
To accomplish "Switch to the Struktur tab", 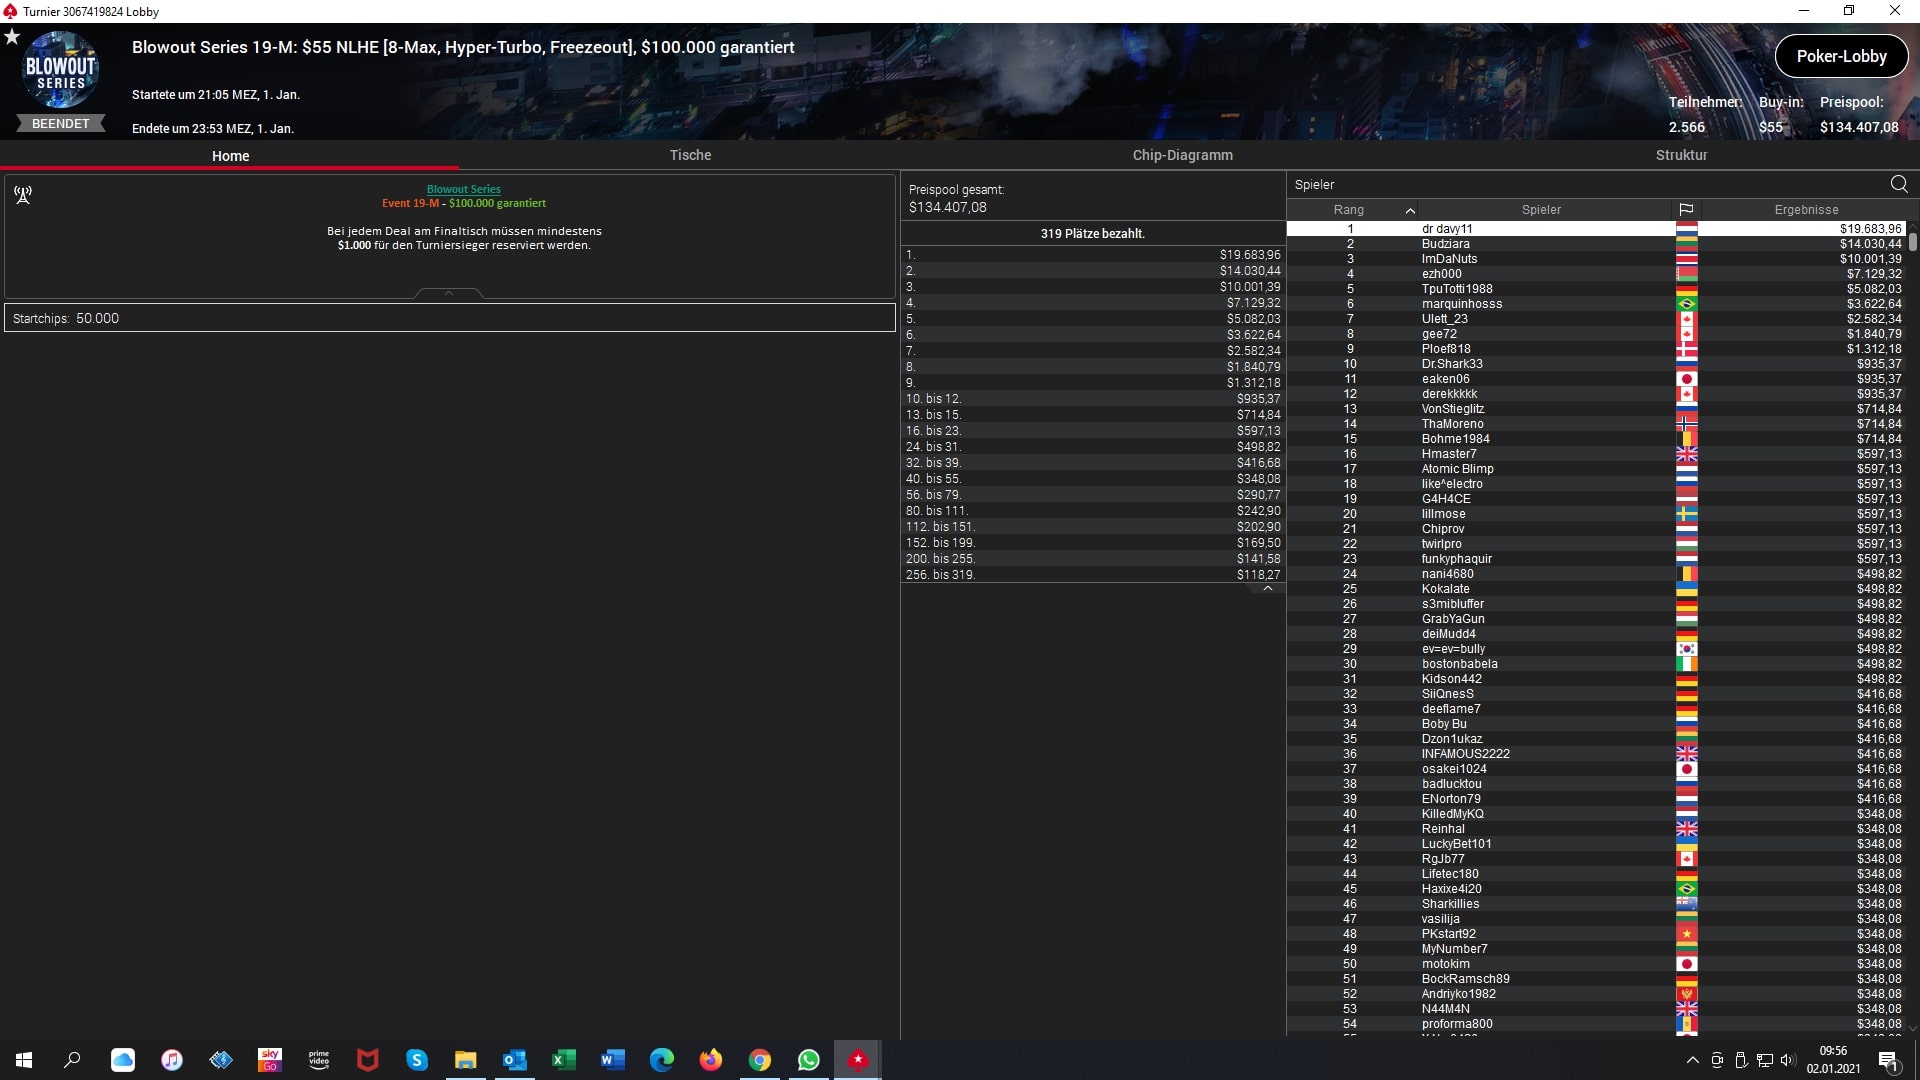I will 1681,155.
